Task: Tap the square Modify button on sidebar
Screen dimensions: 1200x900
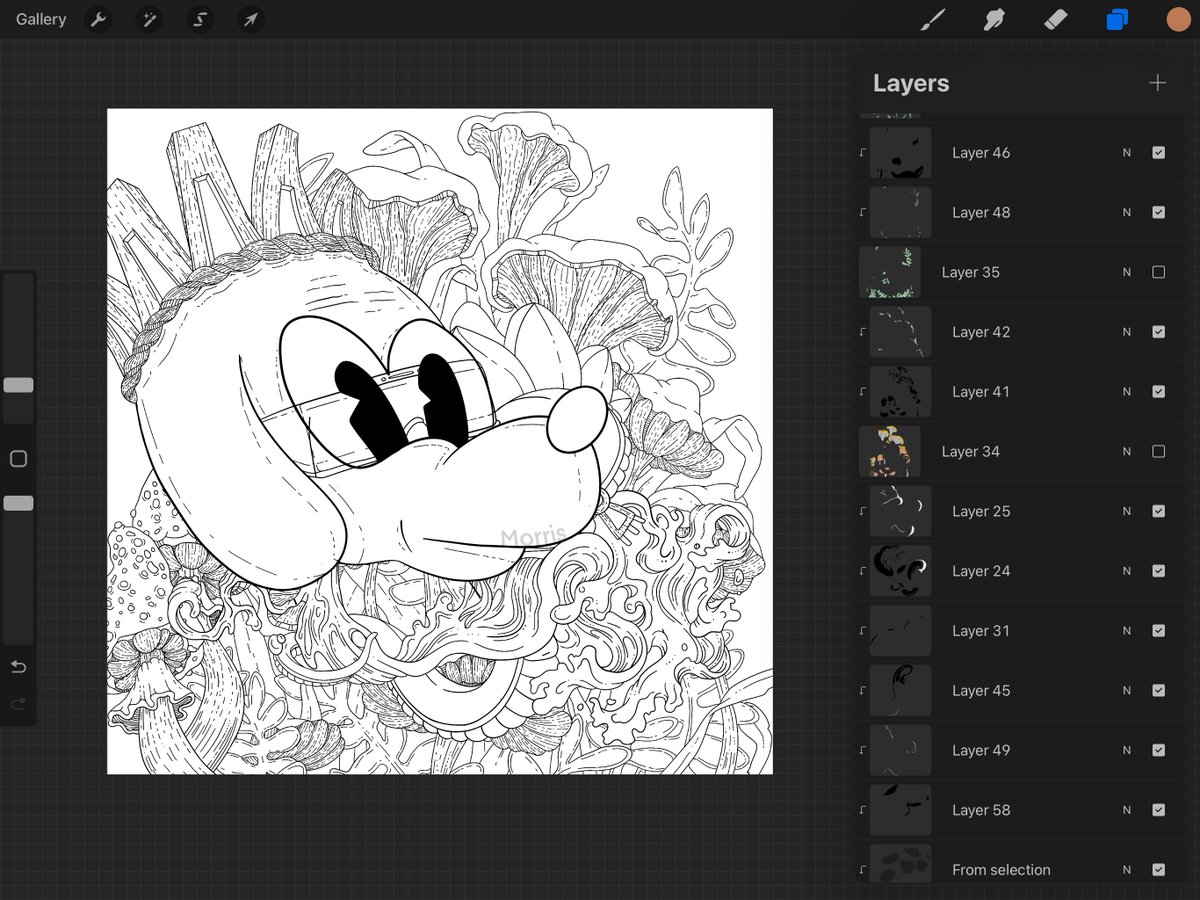Action: (18, 459)
